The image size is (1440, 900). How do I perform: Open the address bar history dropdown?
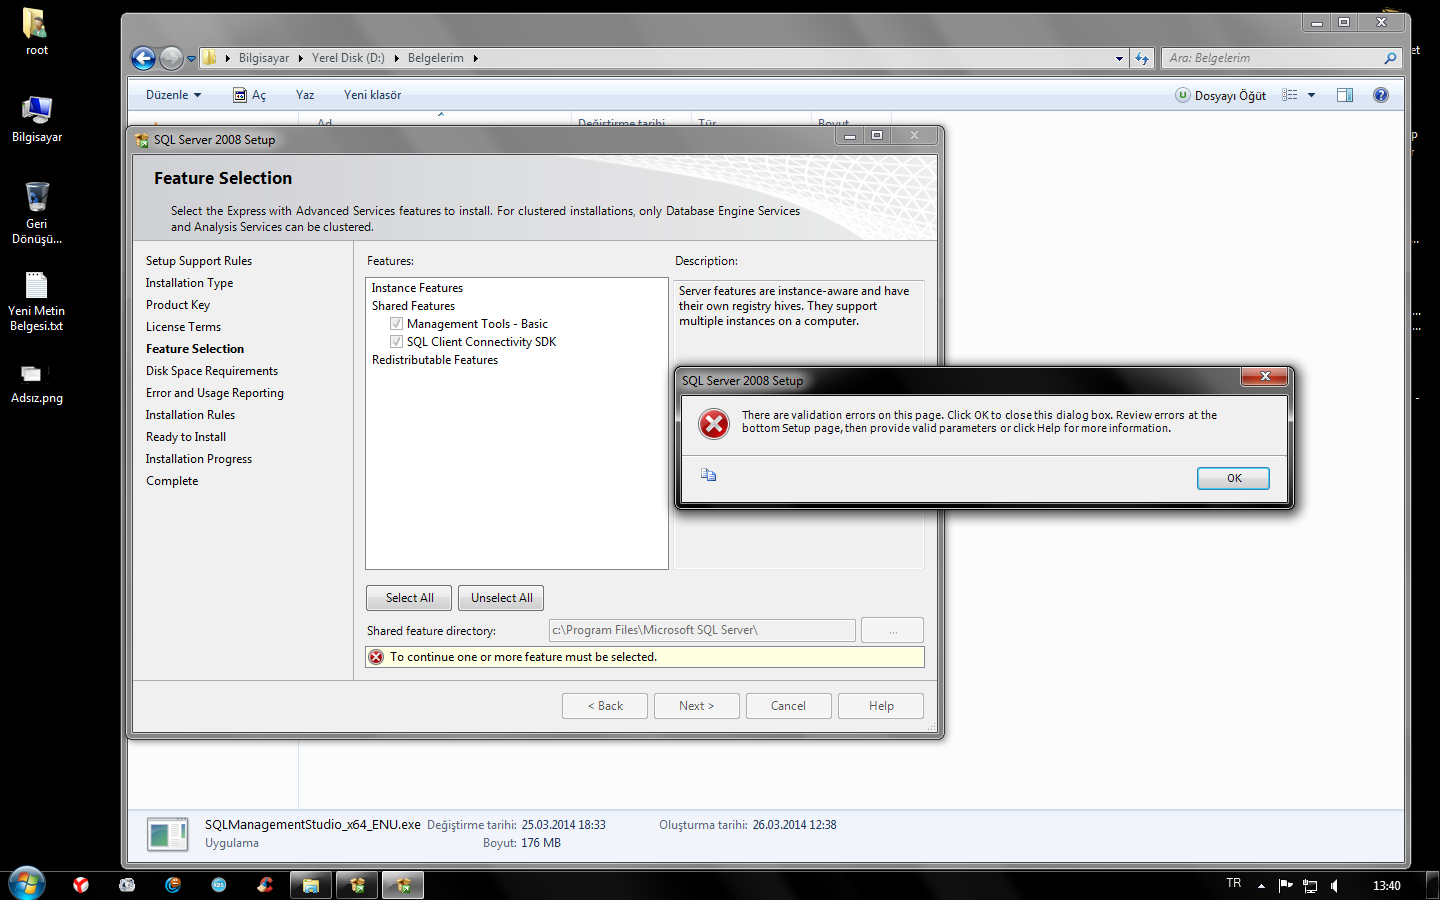[x=1119, y=59]
